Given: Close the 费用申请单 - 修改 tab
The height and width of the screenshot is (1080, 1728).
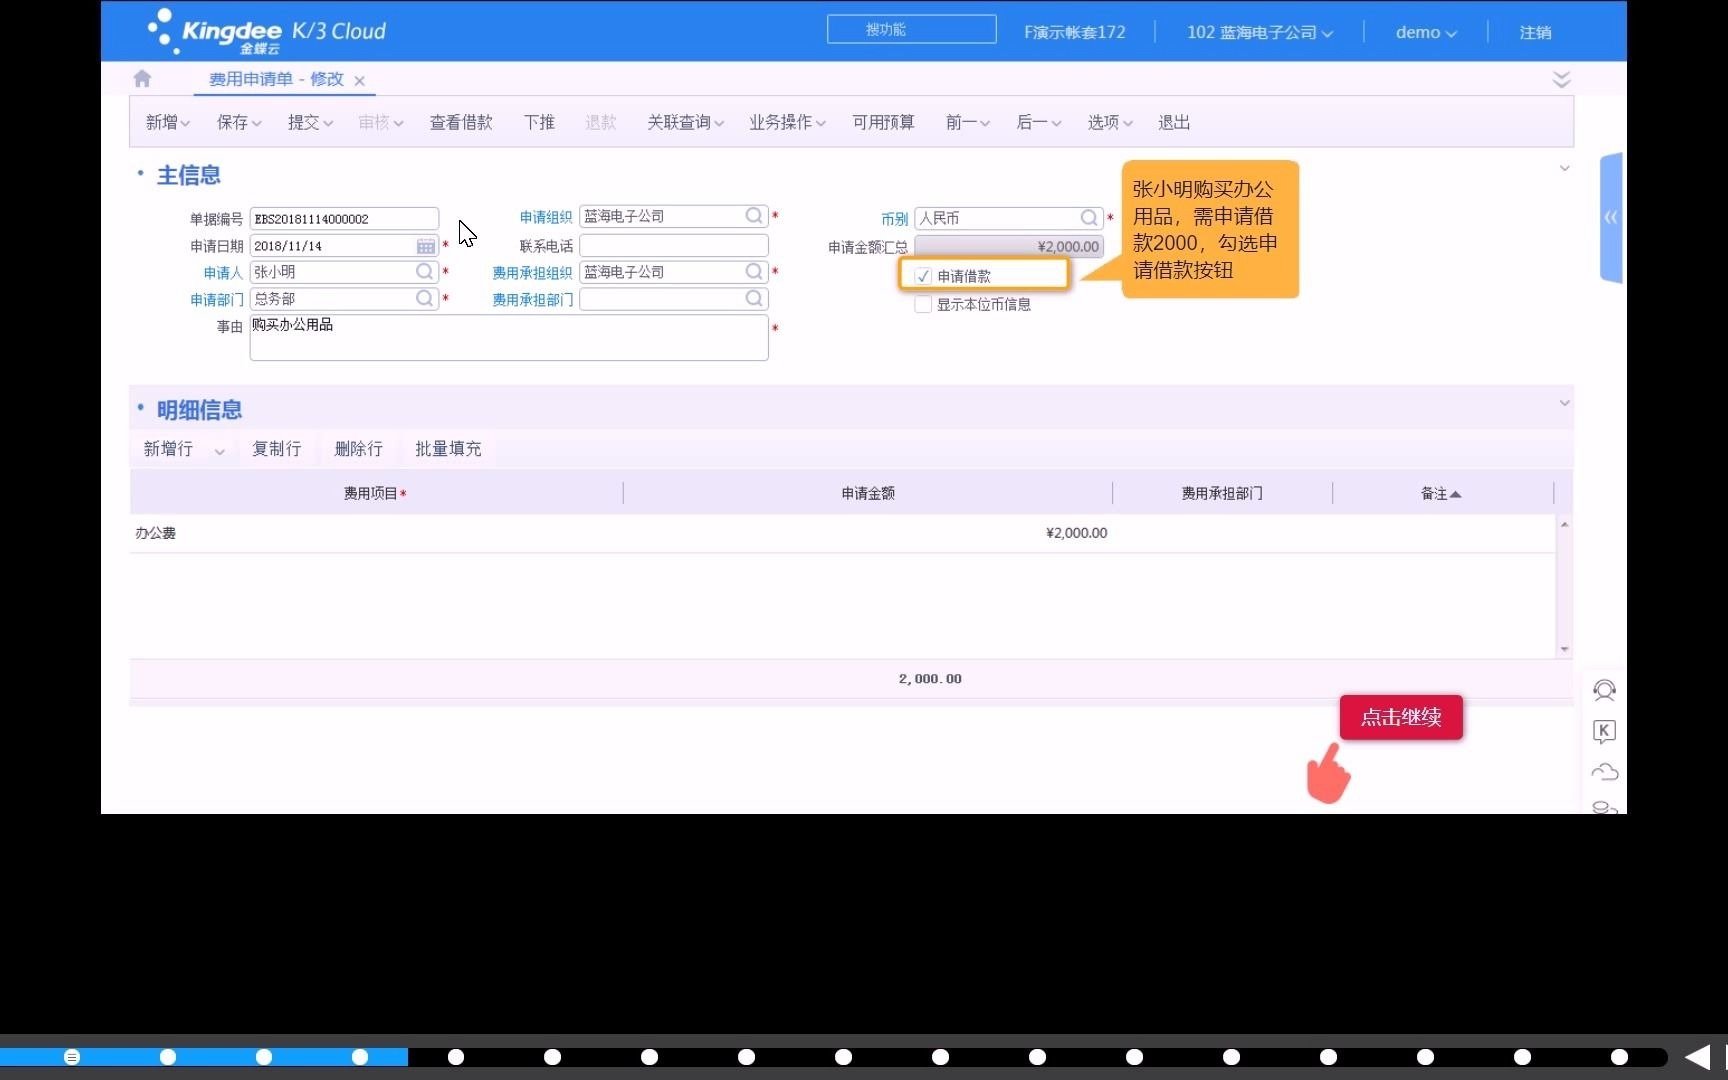Looking at the screenshot, I should point(360,81).
